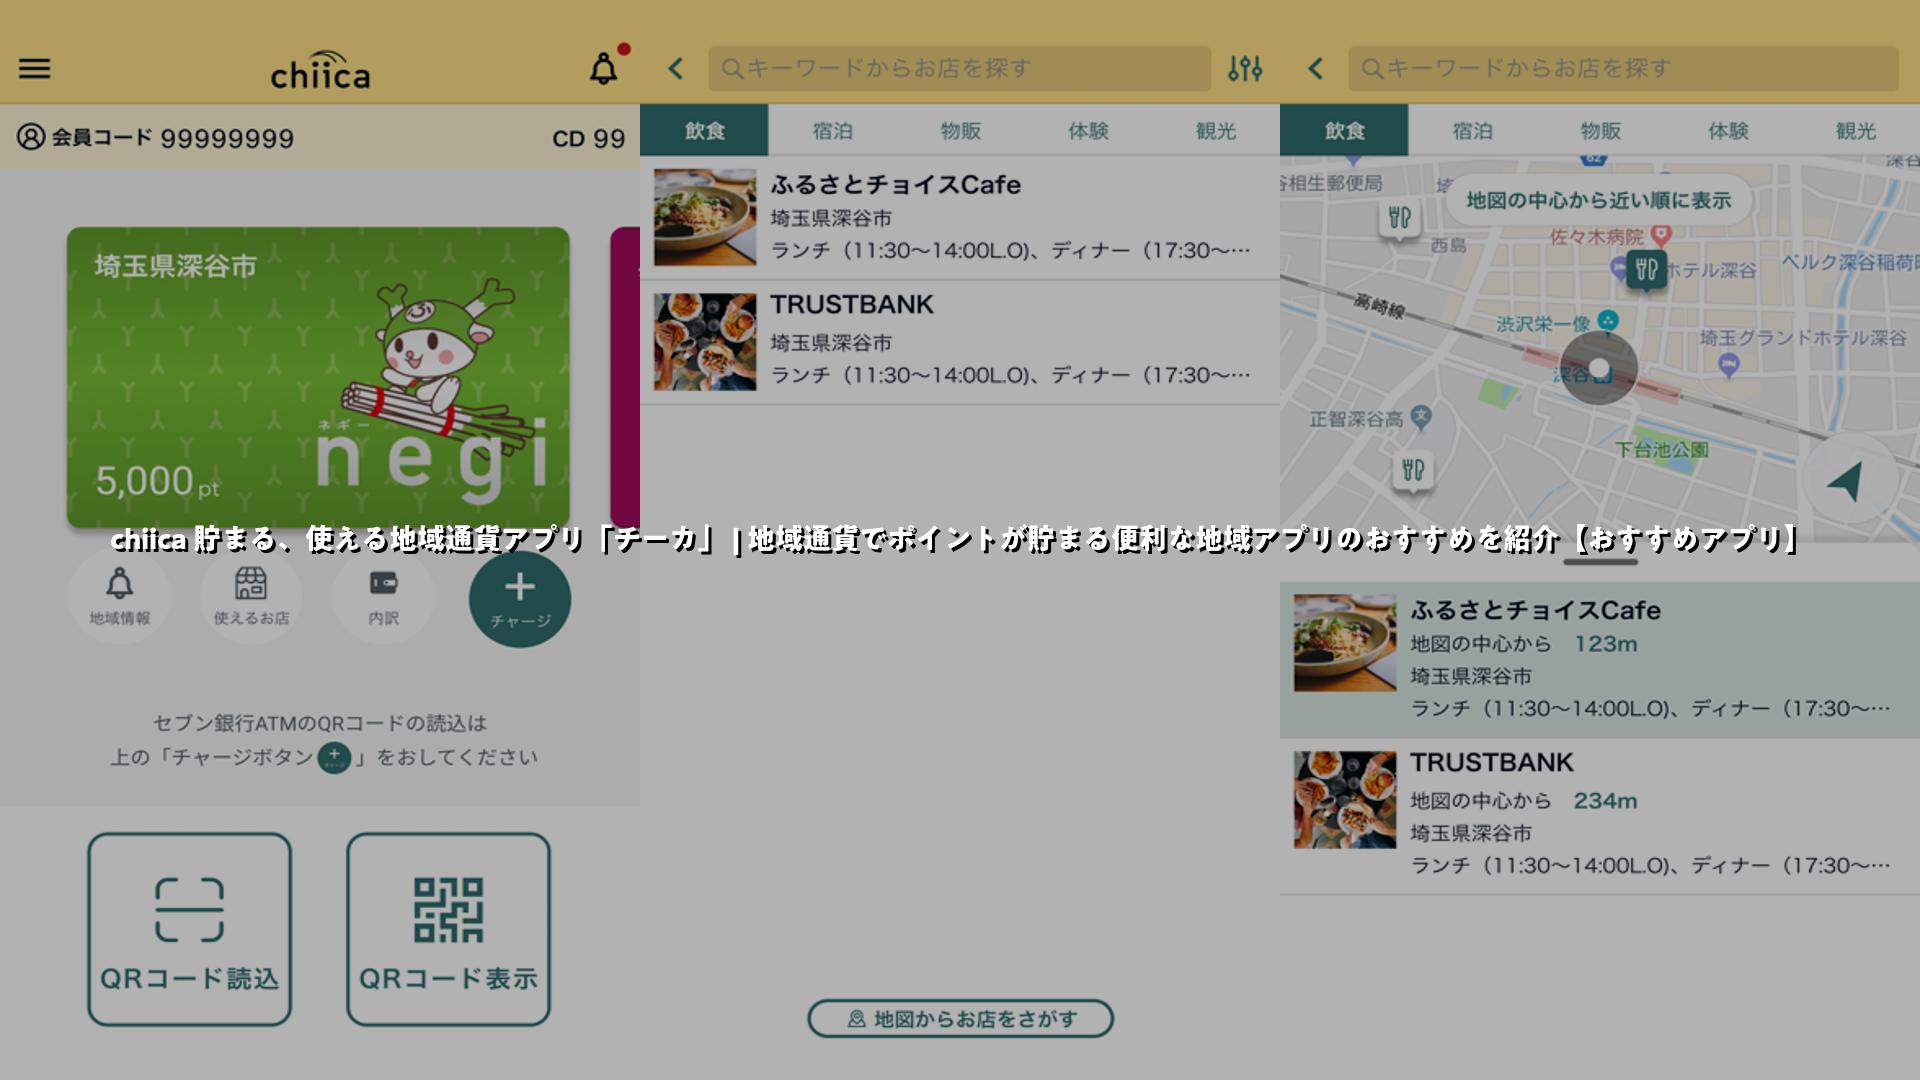
Task: Open QRコード読込 scanner
Action: click(x=189, y=929)
